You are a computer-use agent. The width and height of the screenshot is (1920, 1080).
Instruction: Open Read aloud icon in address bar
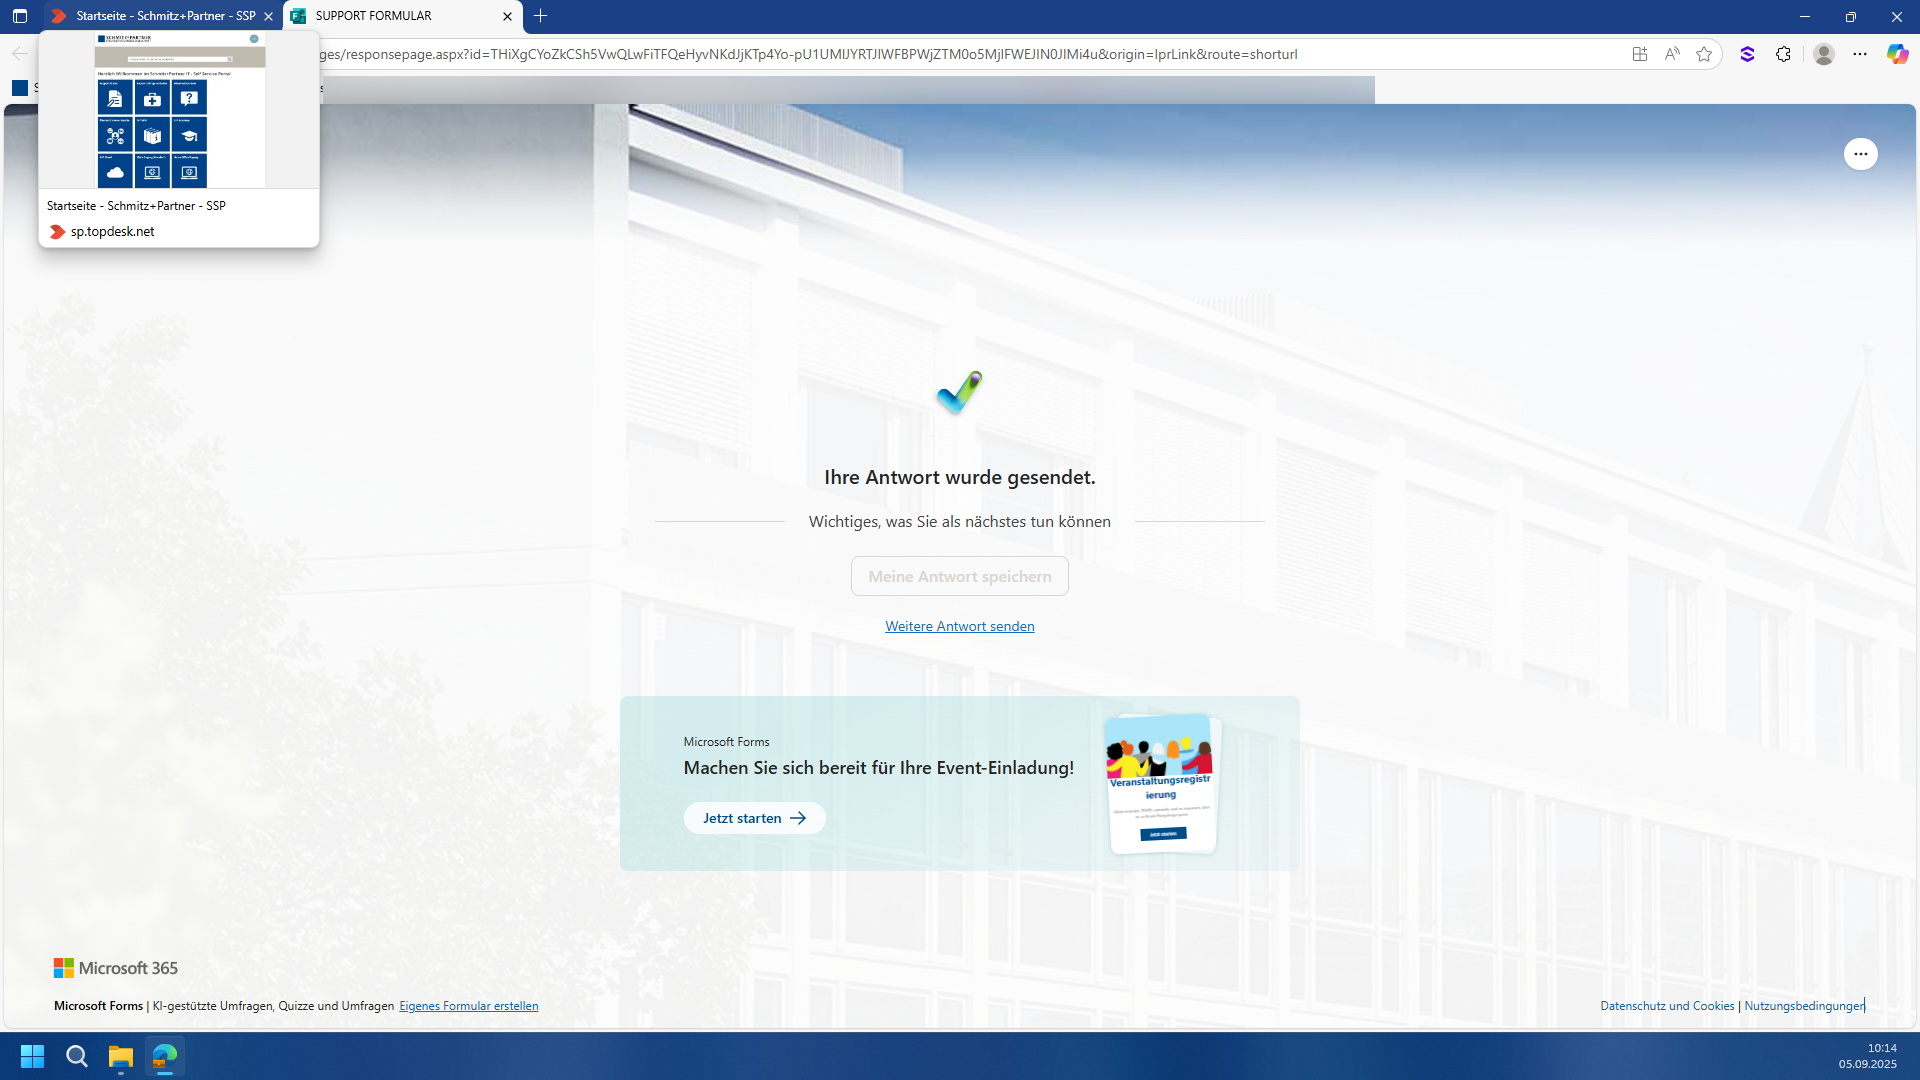tap(1672, 54)
